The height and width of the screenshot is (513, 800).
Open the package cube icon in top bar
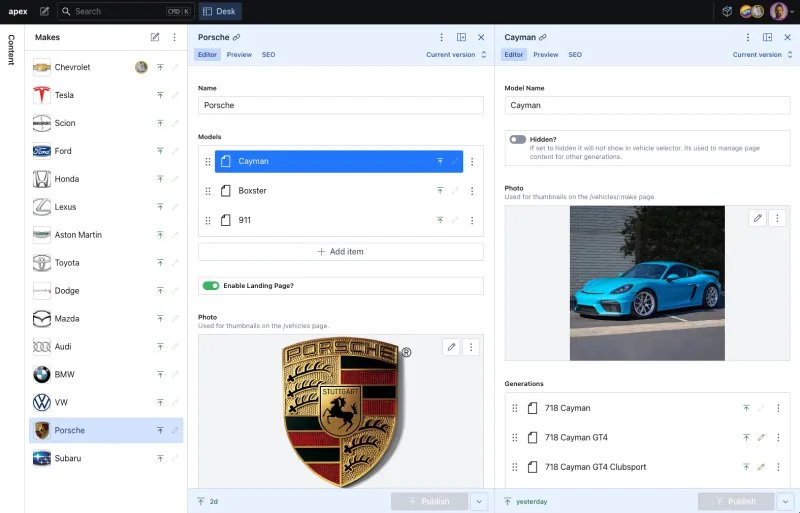pos(727,11)
